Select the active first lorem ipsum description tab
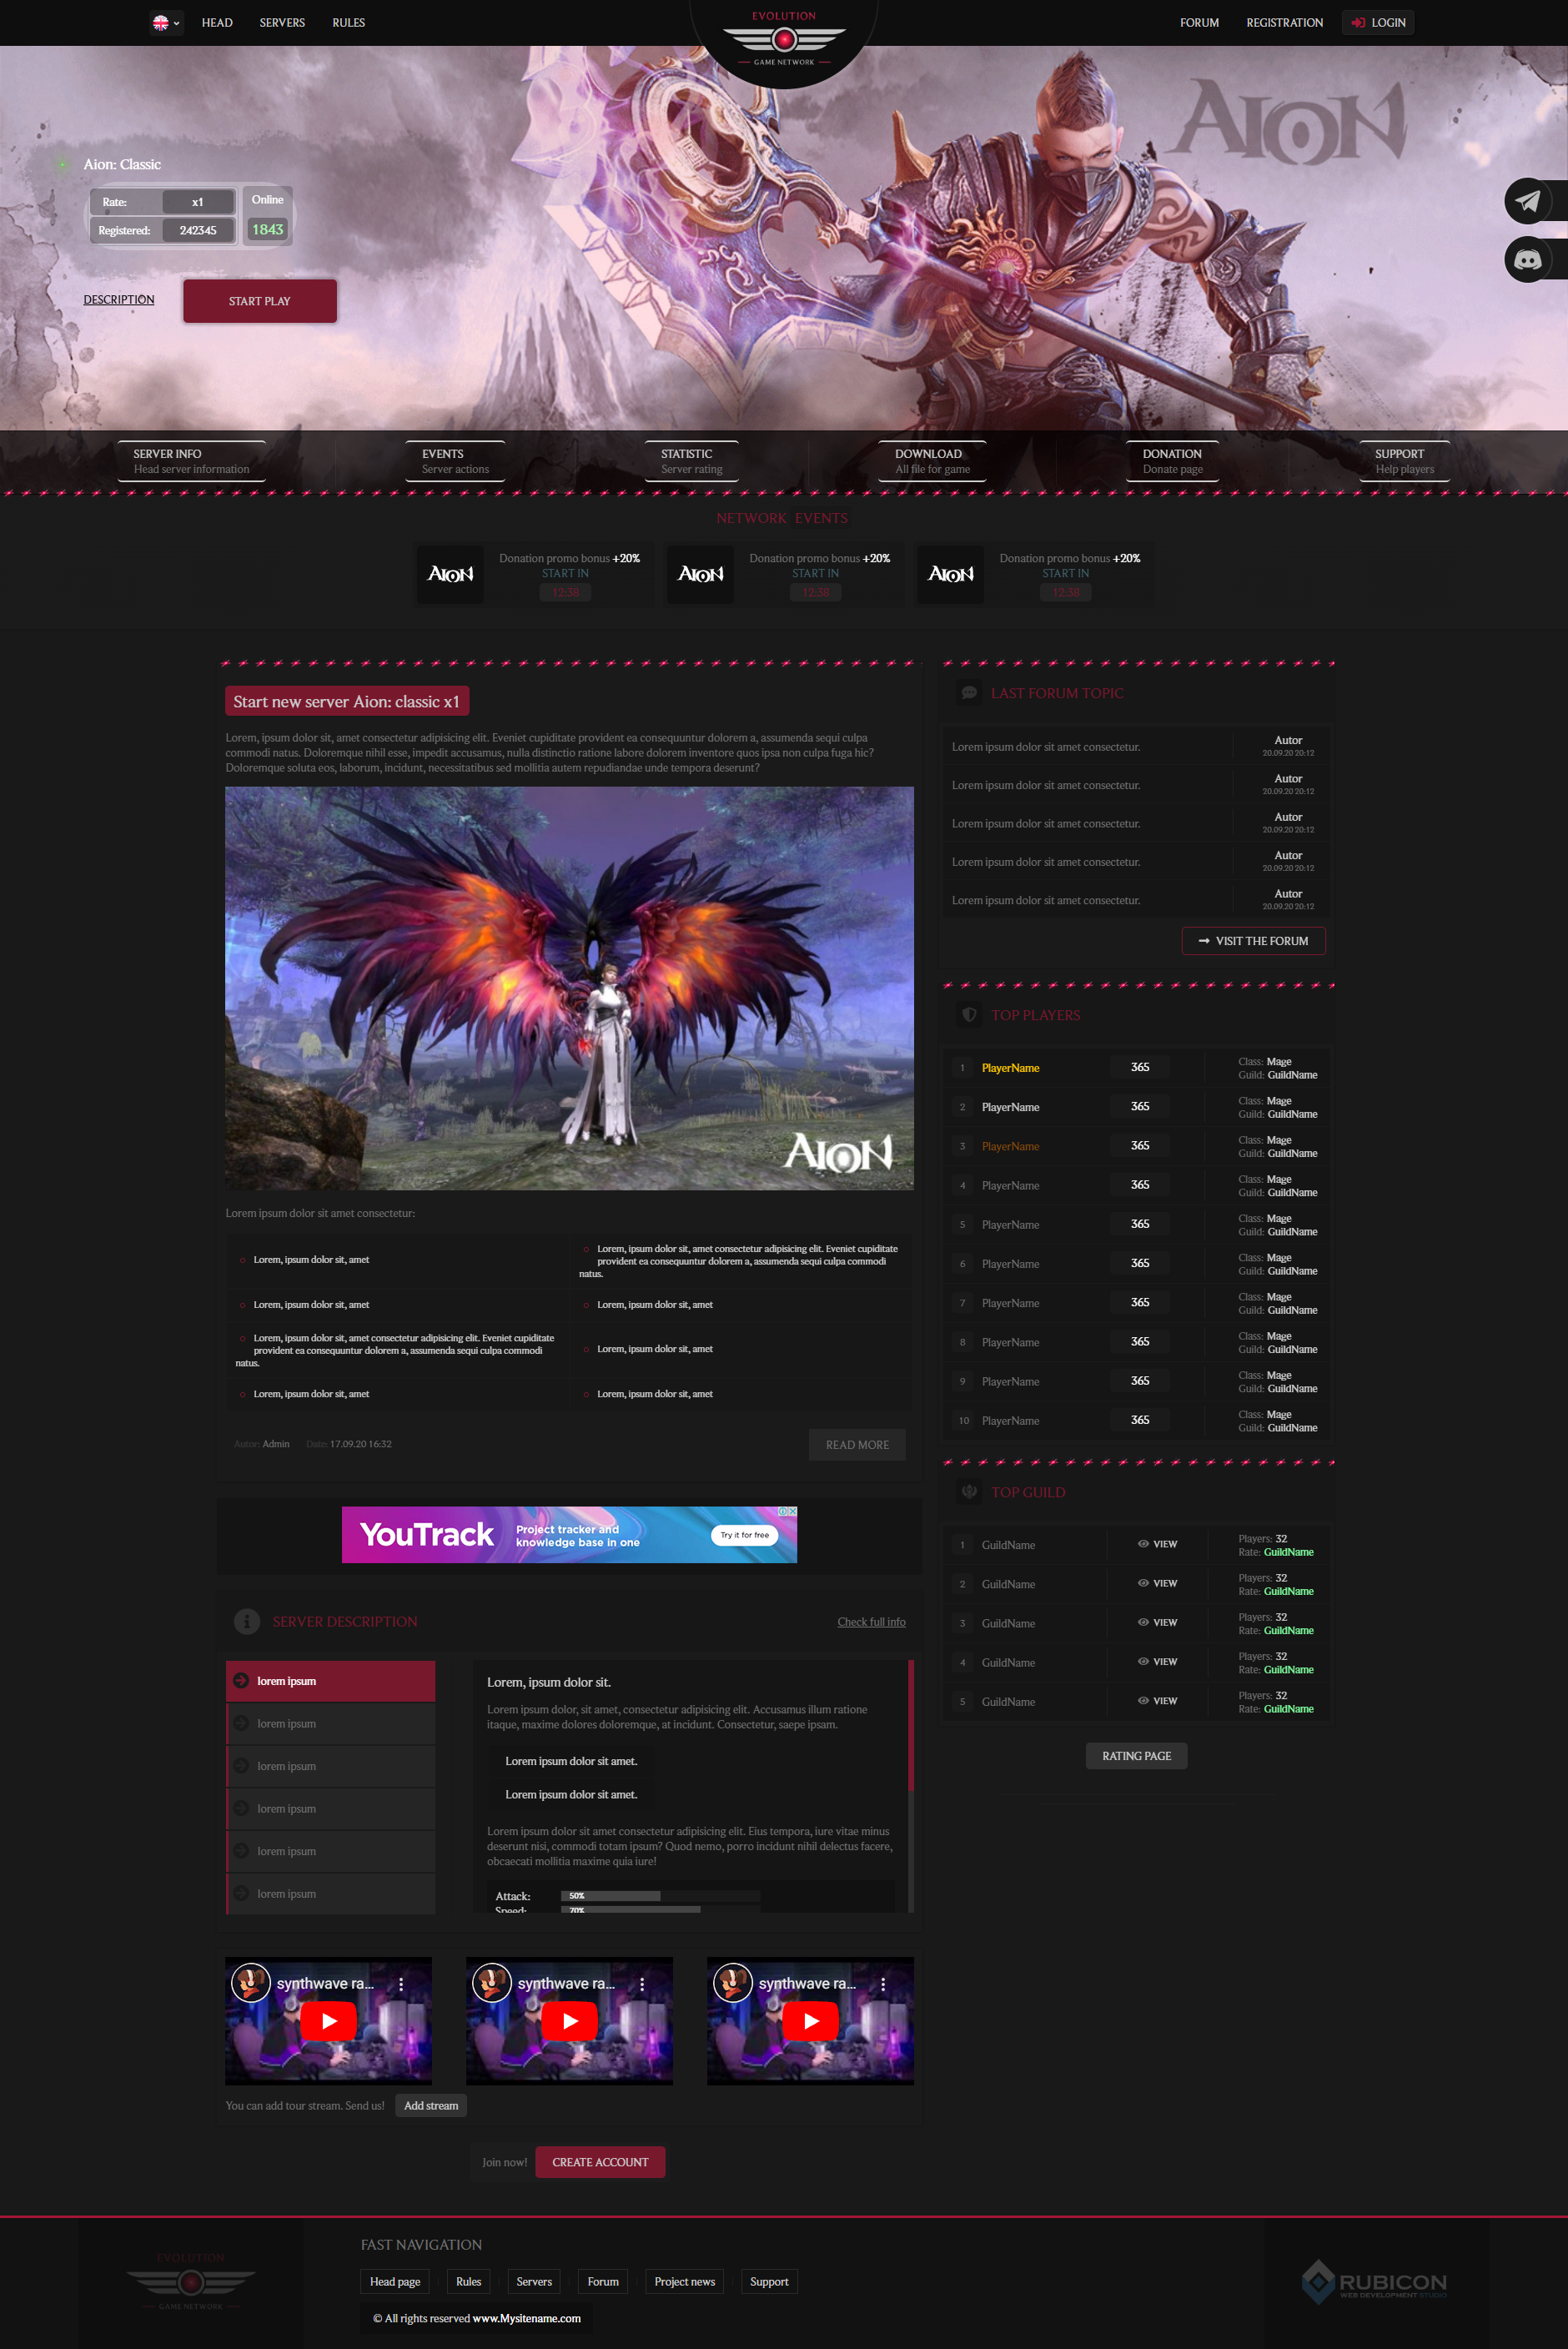The width and height of the screenshot is (1568, 2349). (x=331, y=1681)
